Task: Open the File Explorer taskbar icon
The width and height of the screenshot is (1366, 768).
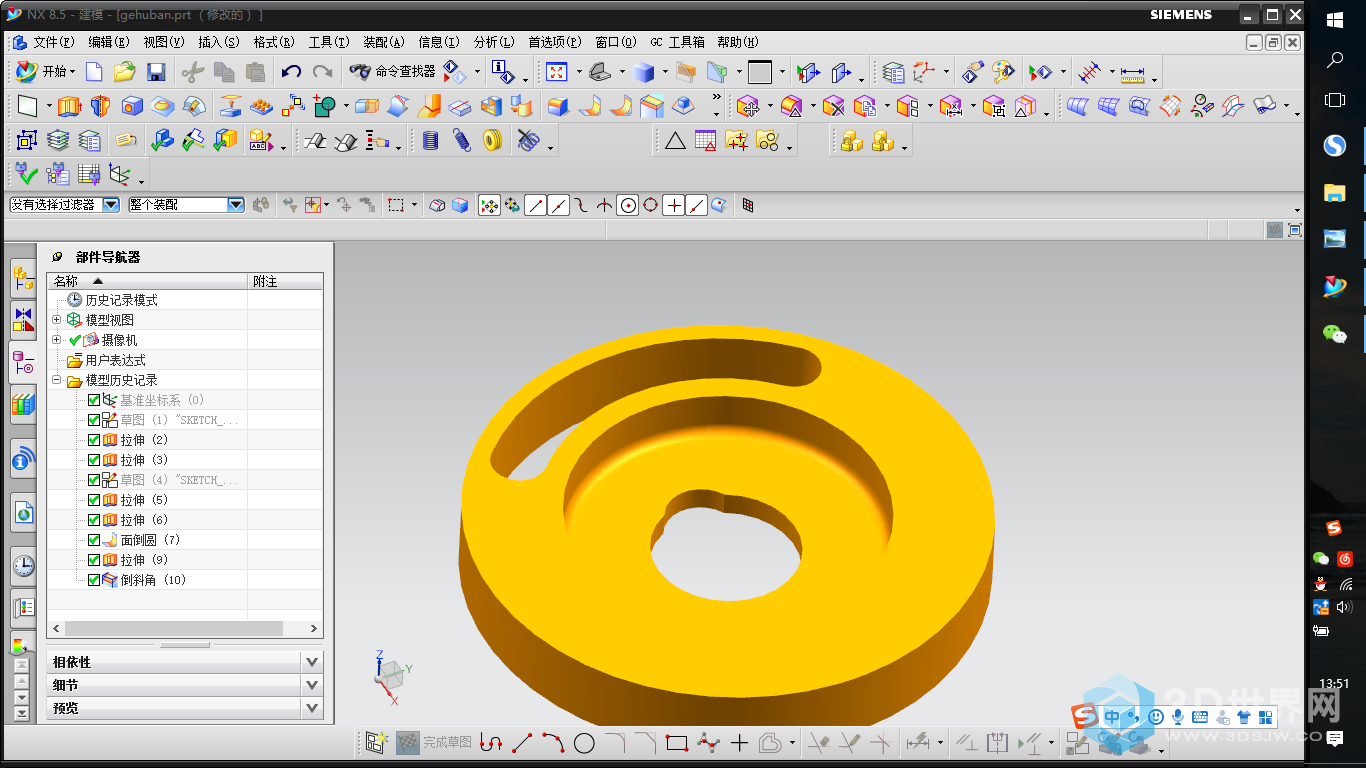Action: 1335,193
